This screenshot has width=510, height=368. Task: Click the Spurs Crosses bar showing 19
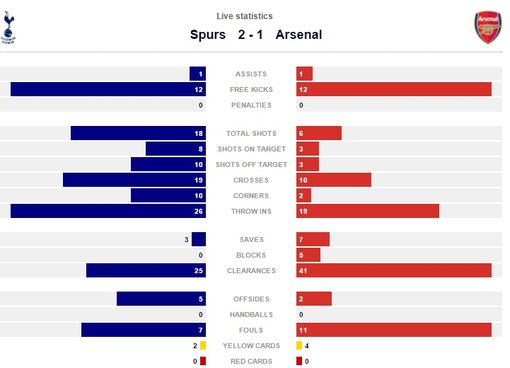[x=134, y=180]
